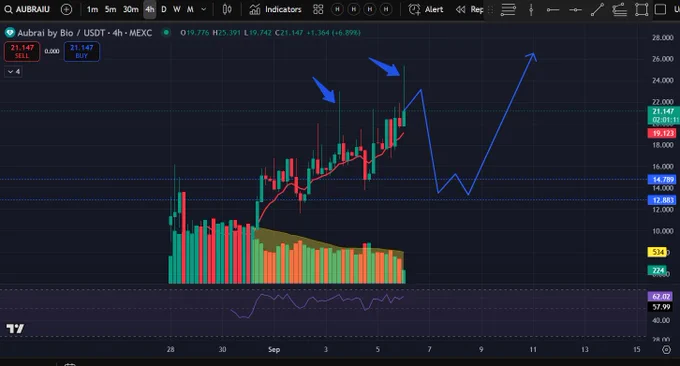680x366 pixels.
Task: Grab the favorites toolbar drag handle
Action: 490,10
